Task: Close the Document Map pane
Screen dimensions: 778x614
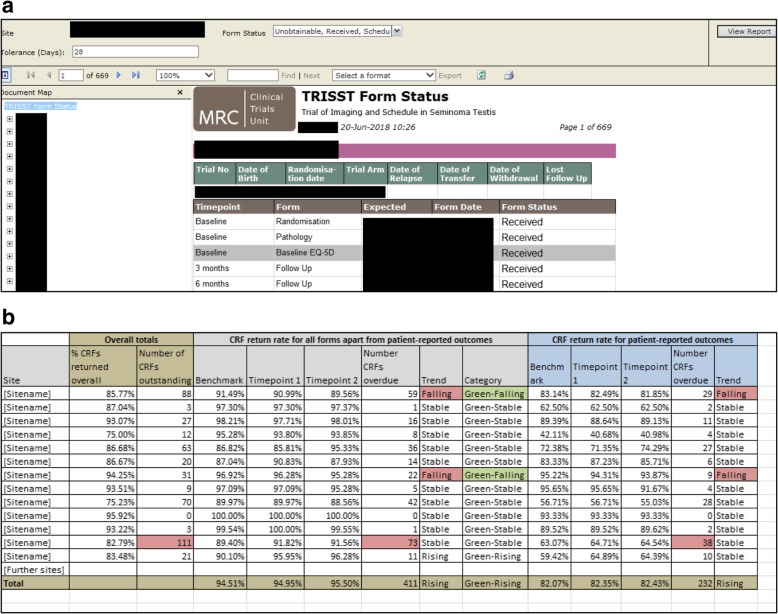Action: point(180,92)
